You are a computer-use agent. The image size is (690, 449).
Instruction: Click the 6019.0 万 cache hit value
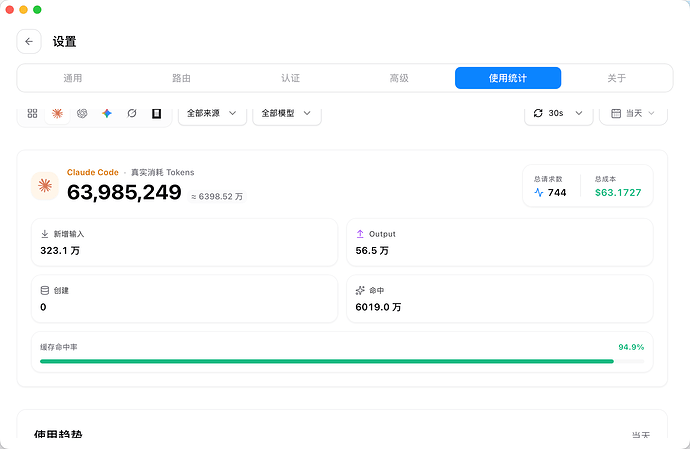pyautogui.click(x=378, y=307)
